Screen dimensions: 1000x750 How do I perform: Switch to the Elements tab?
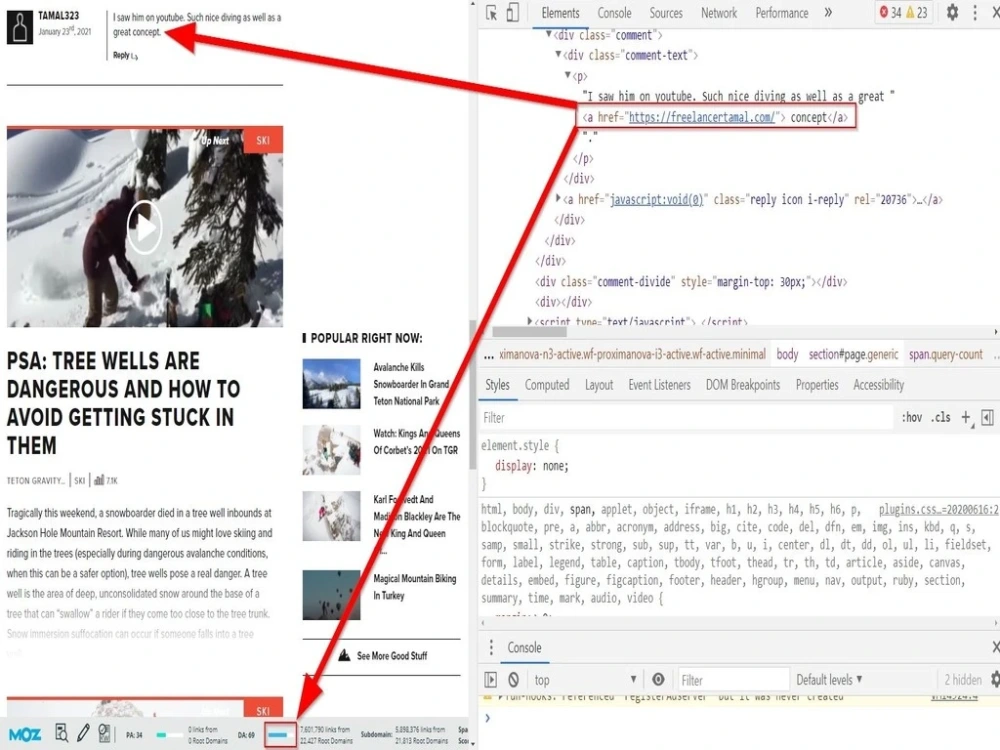point(560,13)
